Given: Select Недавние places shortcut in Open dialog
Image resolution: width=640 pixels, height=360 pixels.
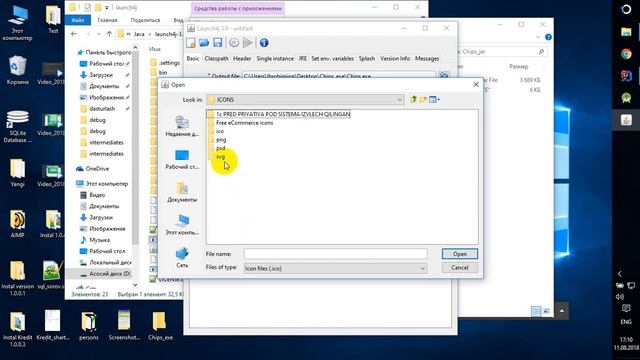Looking at the screenshot, I should coord(182,126).
